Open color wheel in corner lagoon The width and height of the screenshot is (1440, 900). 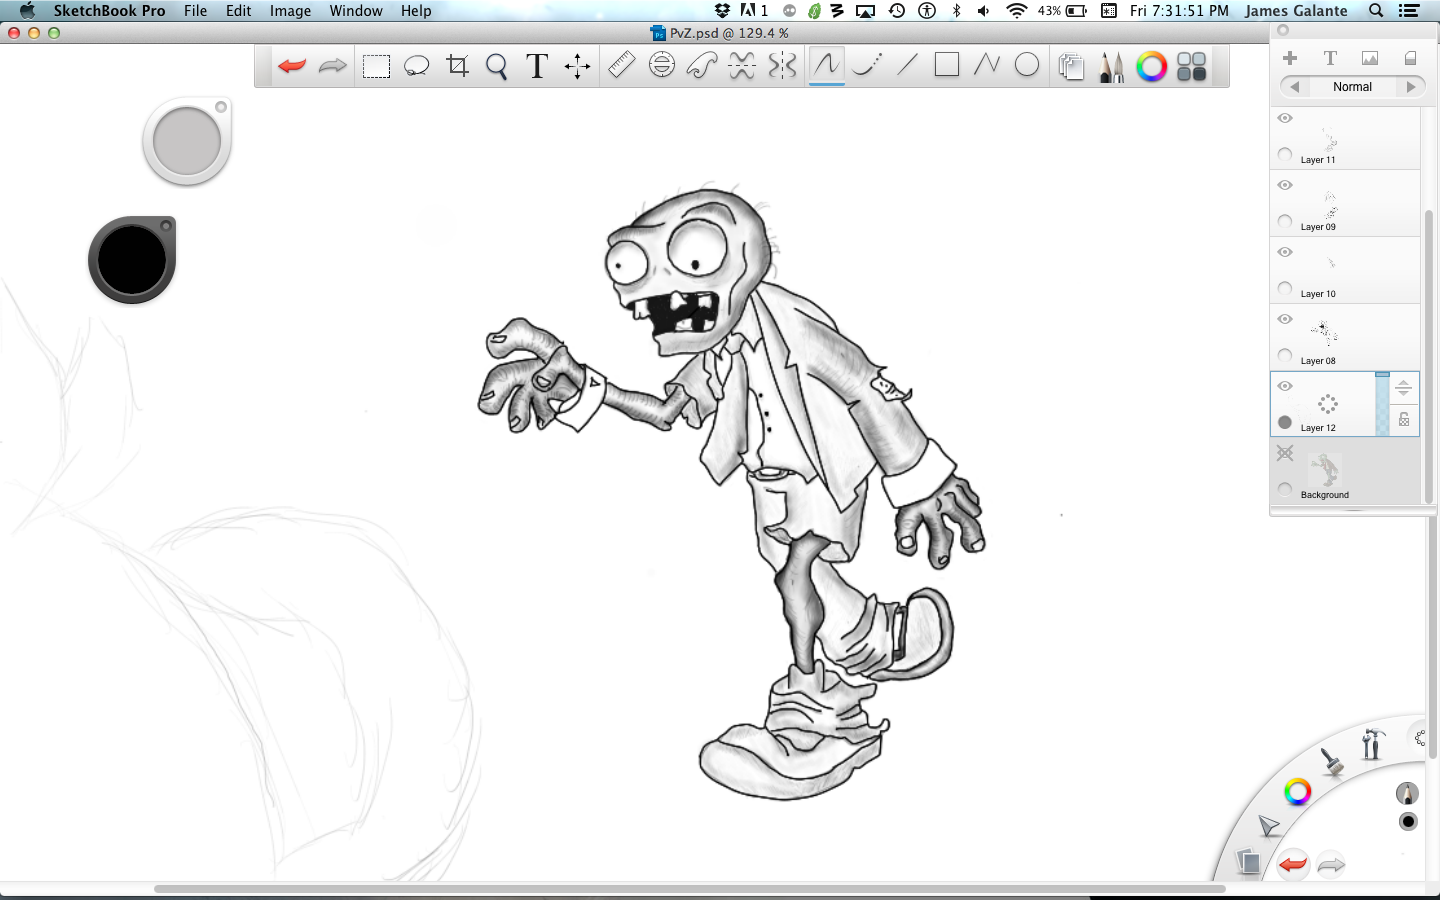1297,792
